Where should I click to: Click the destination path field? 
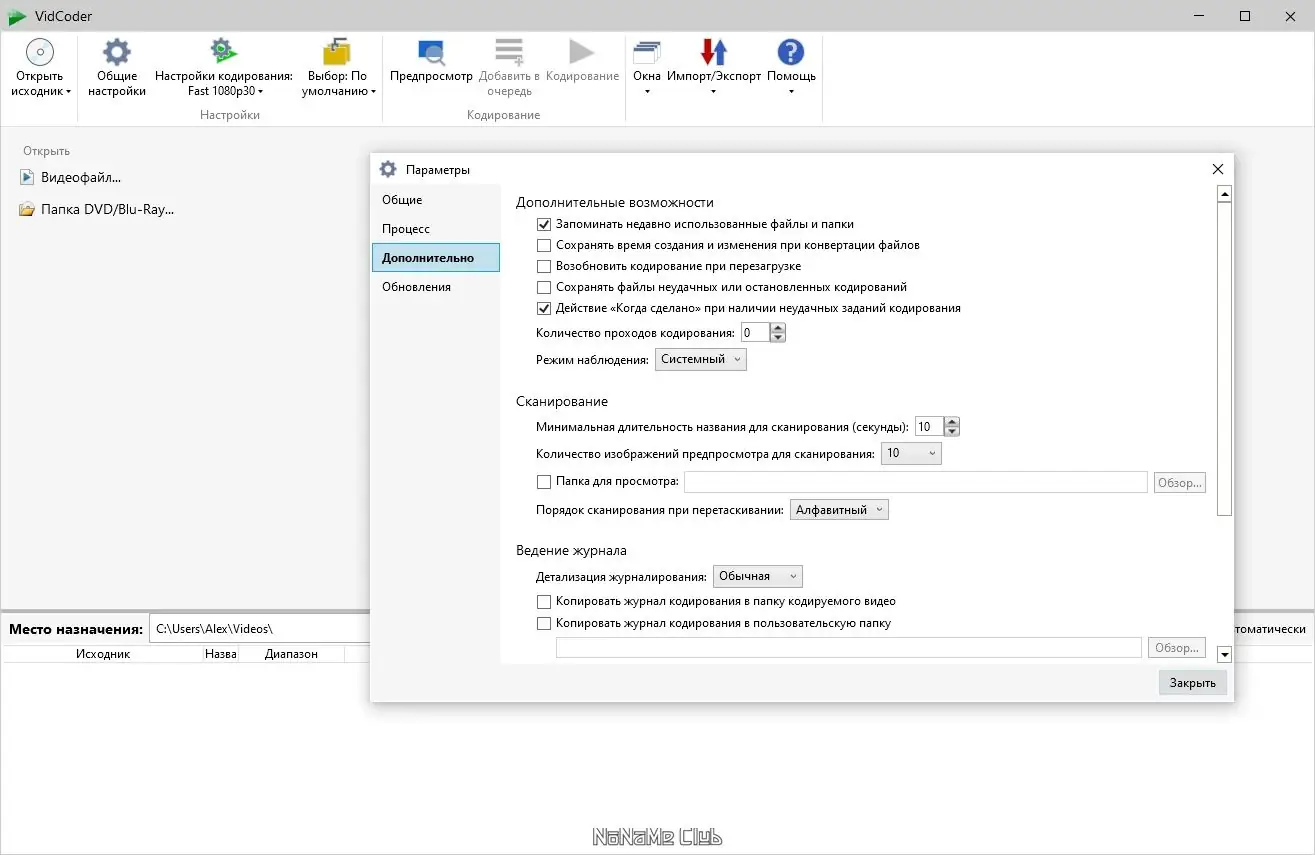[260, 629]
